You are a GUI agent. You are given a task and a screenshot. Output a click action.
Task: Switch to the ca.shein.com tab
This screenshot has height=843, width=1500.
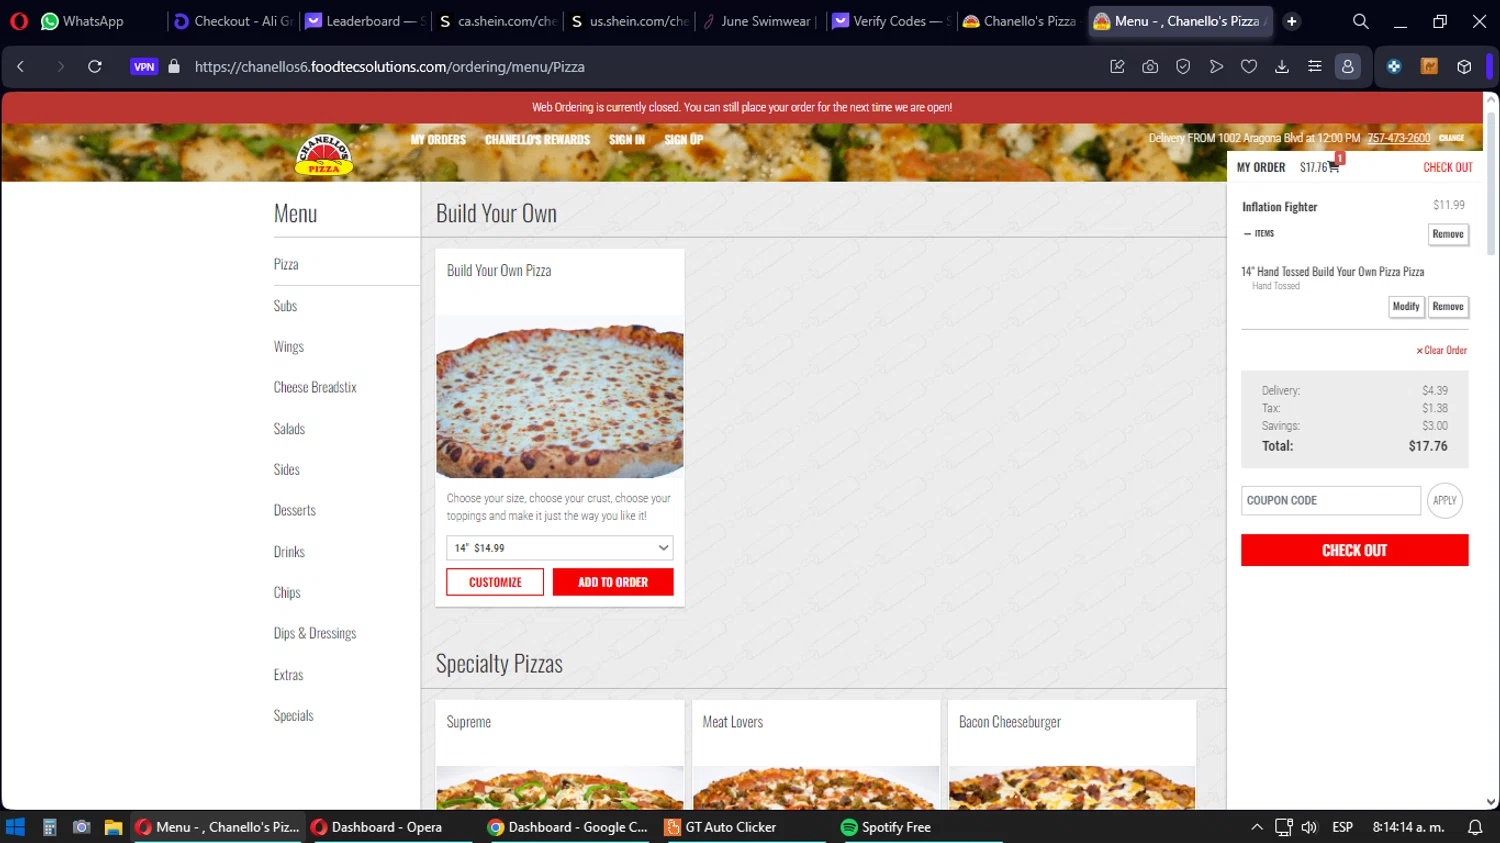(497, 21)
